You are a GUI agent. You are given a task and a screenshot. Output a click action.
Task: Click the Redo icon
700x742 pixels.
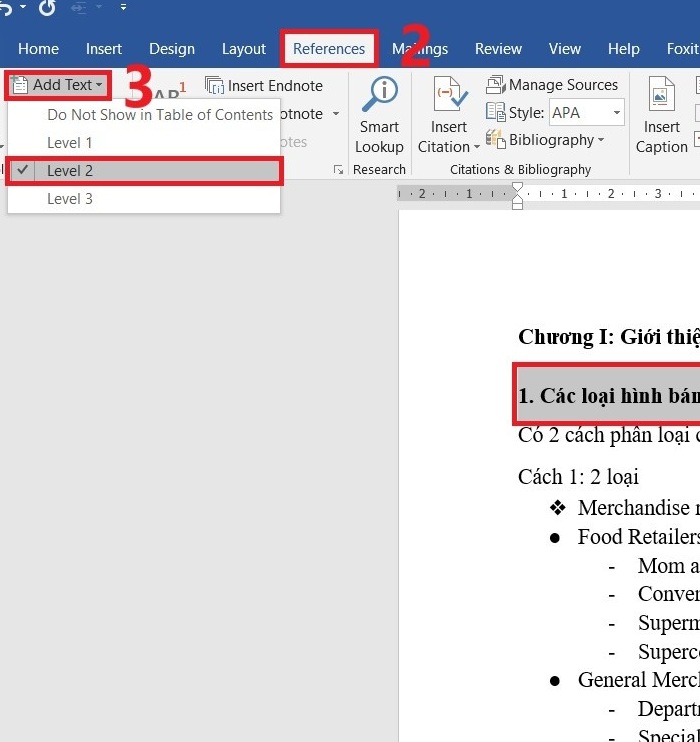(47, 7)
